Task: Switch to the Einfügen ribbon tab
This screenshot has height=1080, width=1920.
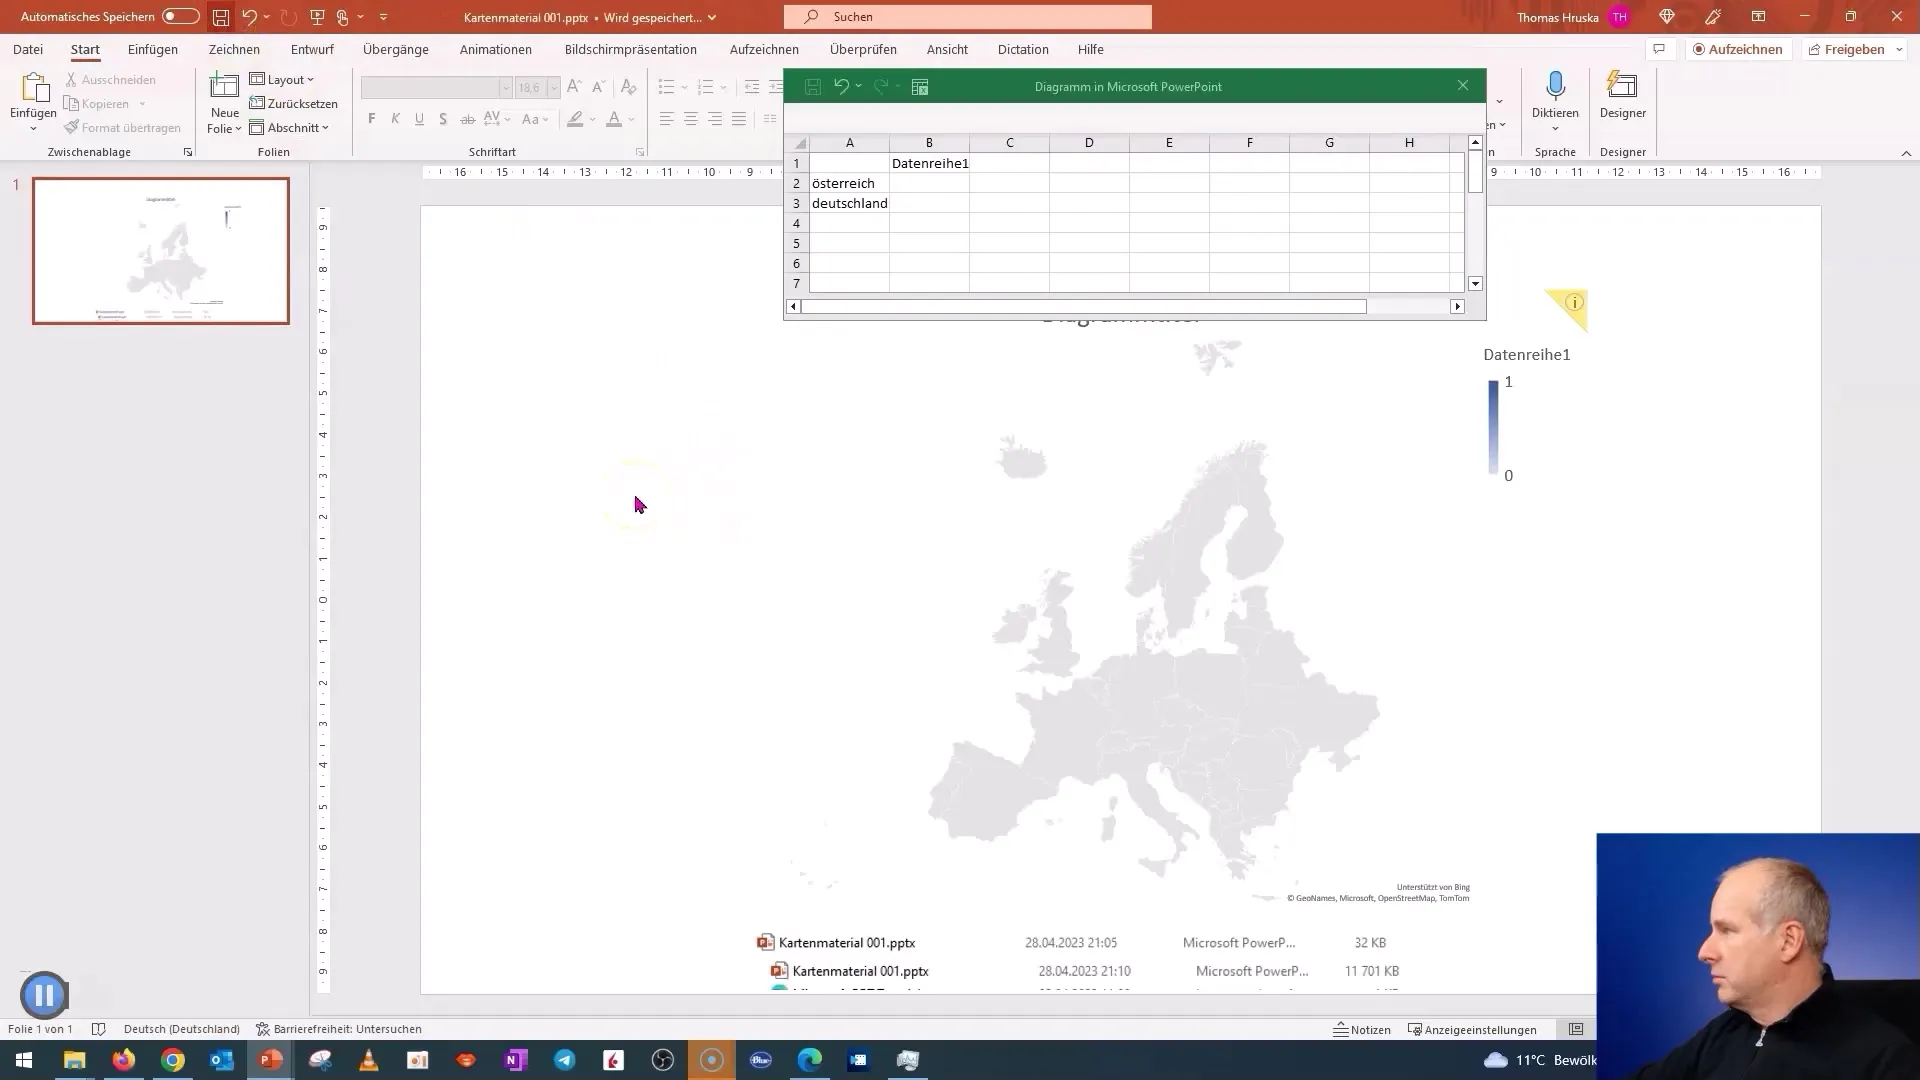Action: (x=153, y=49)
